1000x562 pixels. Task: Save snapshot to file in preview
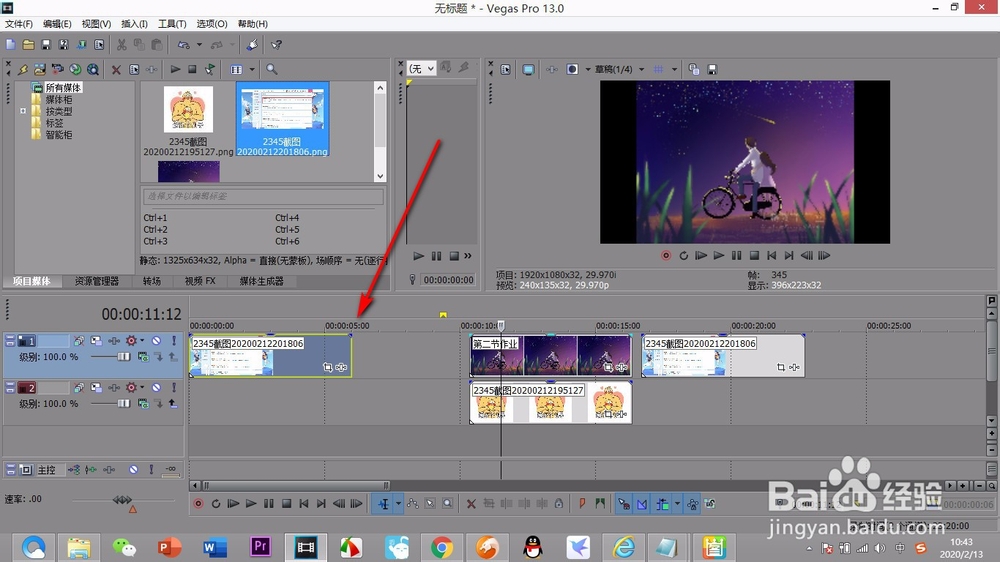(712, 70)
